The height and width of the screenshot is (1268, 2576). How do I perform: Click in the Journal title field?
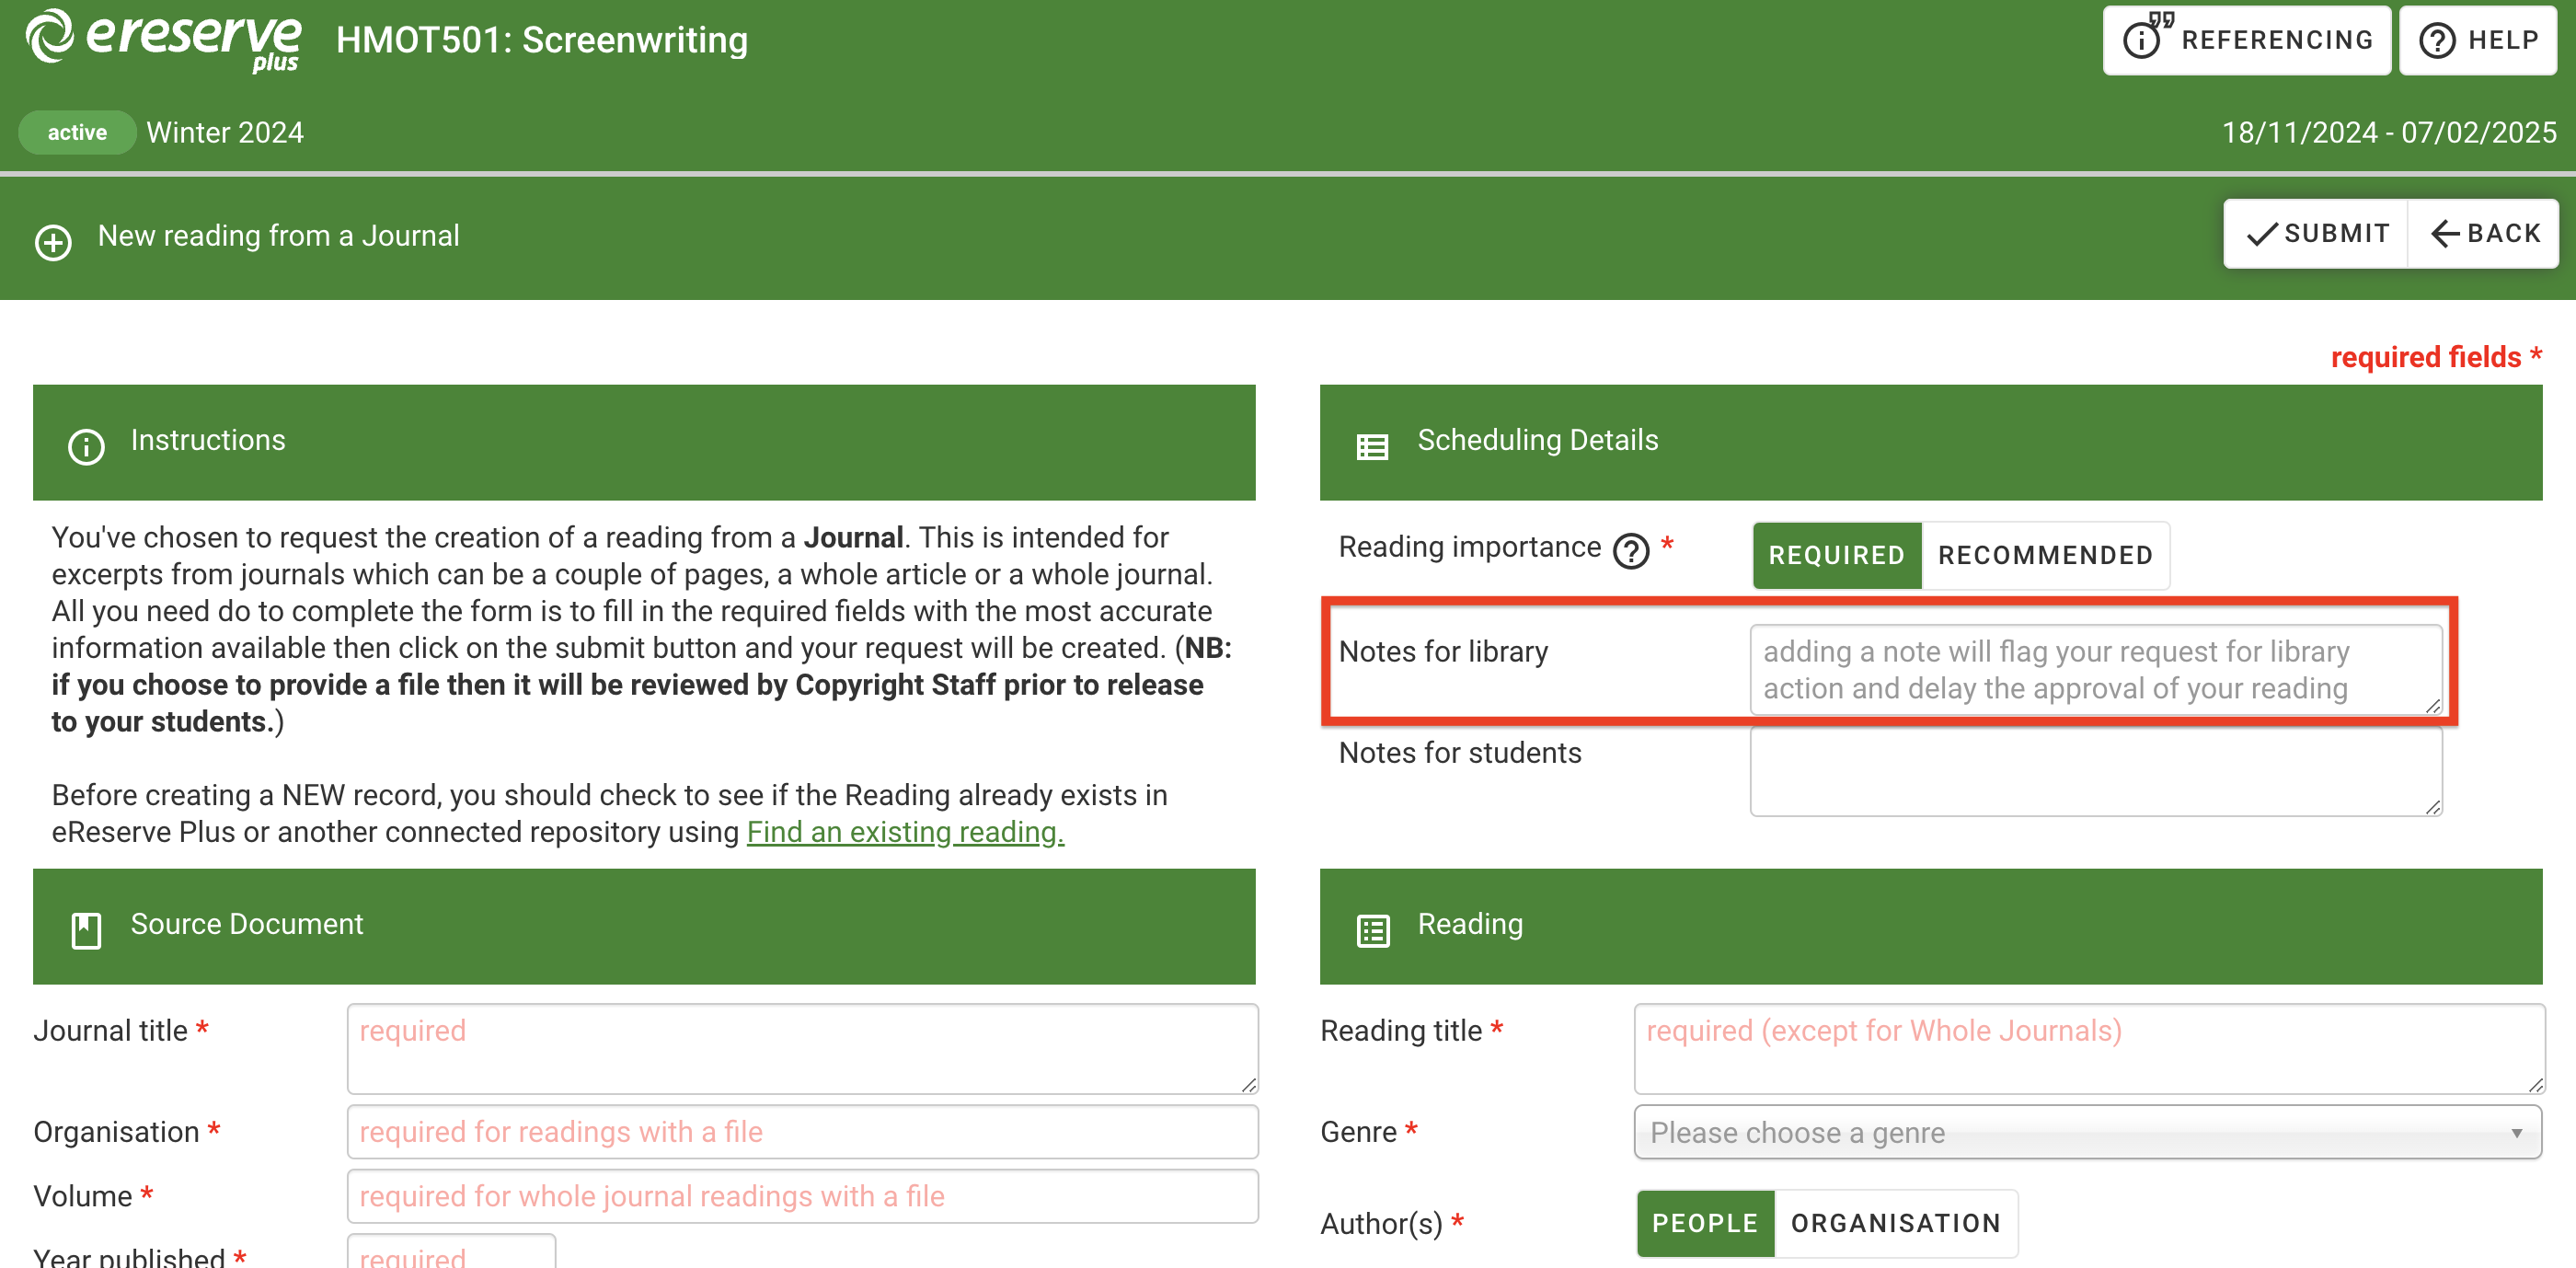pyautogui.click(x=801, y=1047)
